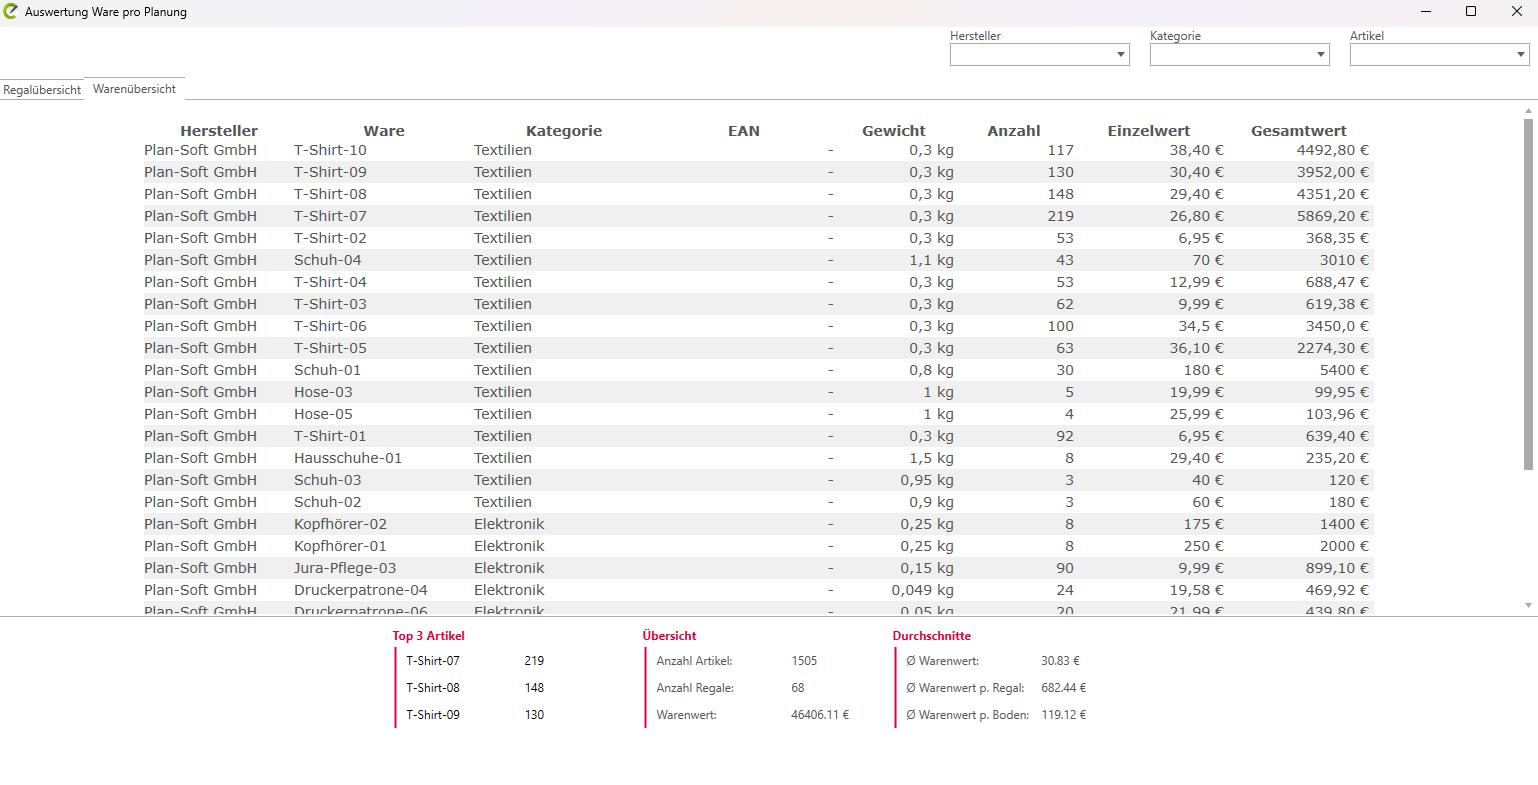The height and width of the screenshot is (785, 1538).
Task: Select the T-Shirt-10 table row
Action: pyautogui.click(x=330, y=150)
